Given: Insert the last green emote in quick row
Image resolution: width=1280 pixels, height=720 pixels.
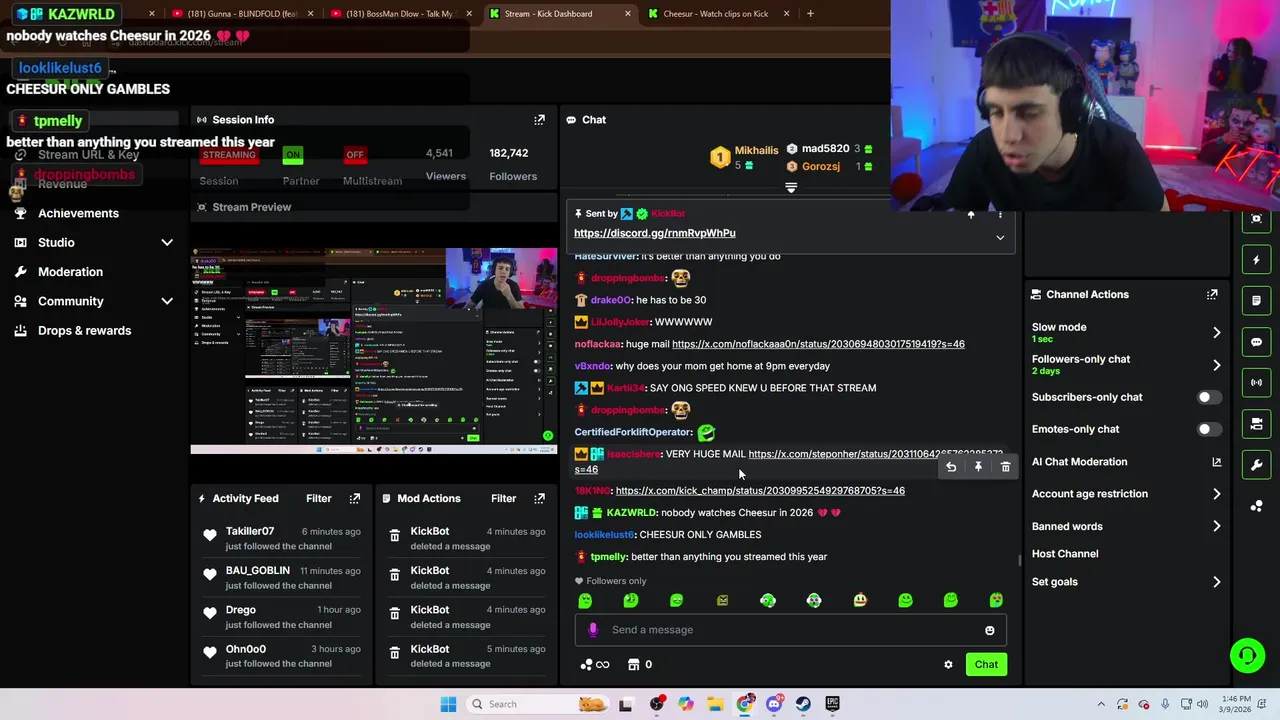Looking at the screenshot, I should point(996,600).
